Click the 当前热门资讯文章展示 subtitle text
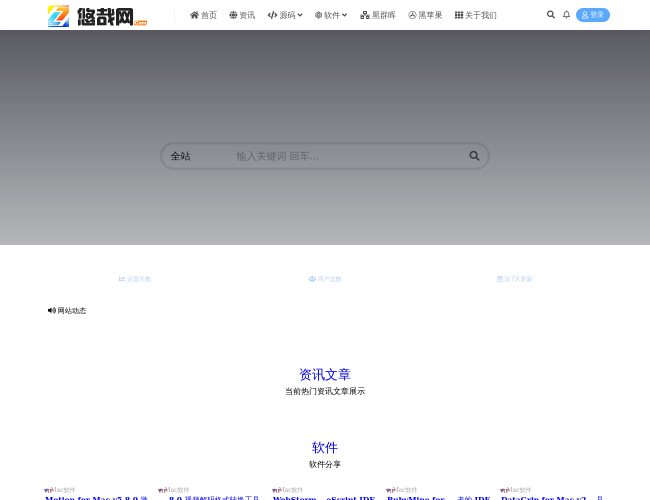 (325, 391)
